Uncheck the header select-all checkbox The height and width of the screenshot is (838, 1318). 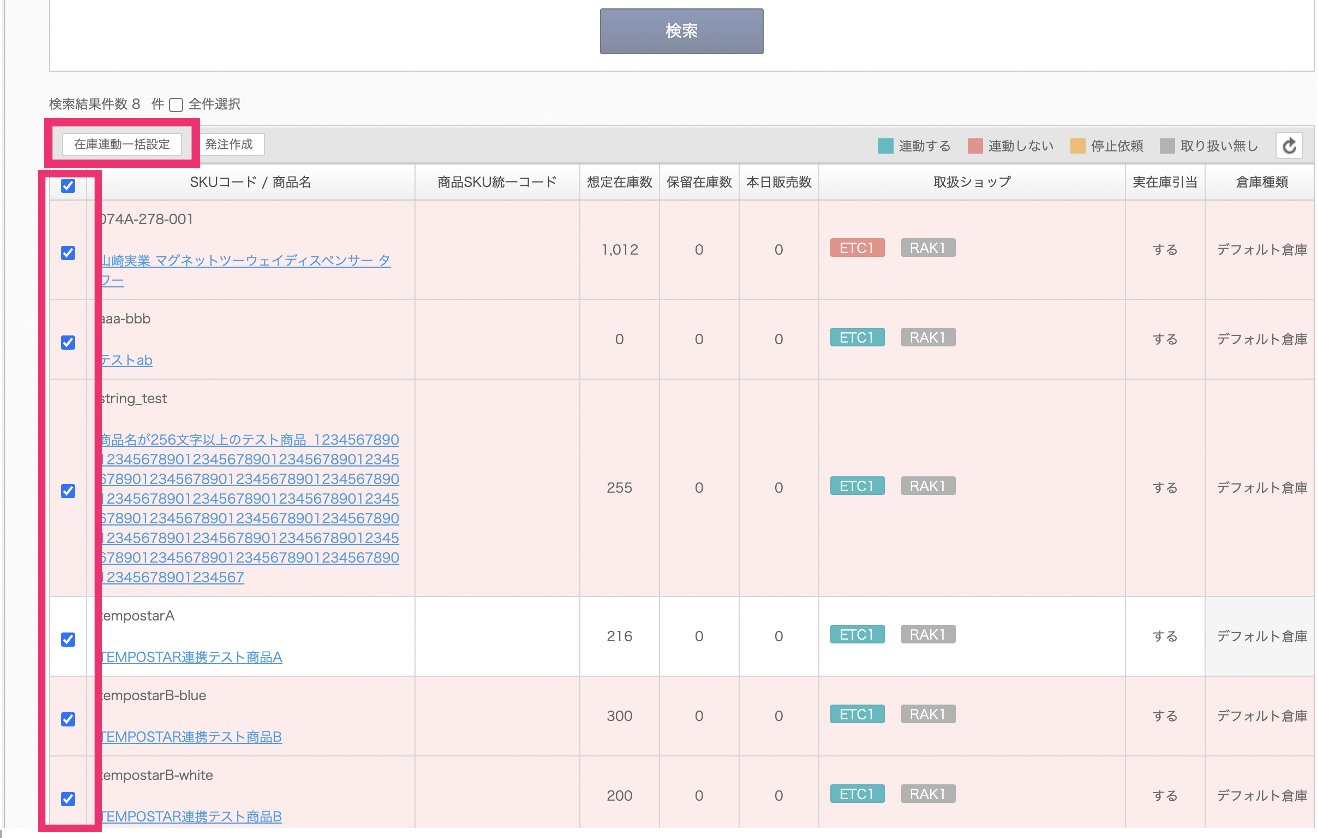point(68,185)
